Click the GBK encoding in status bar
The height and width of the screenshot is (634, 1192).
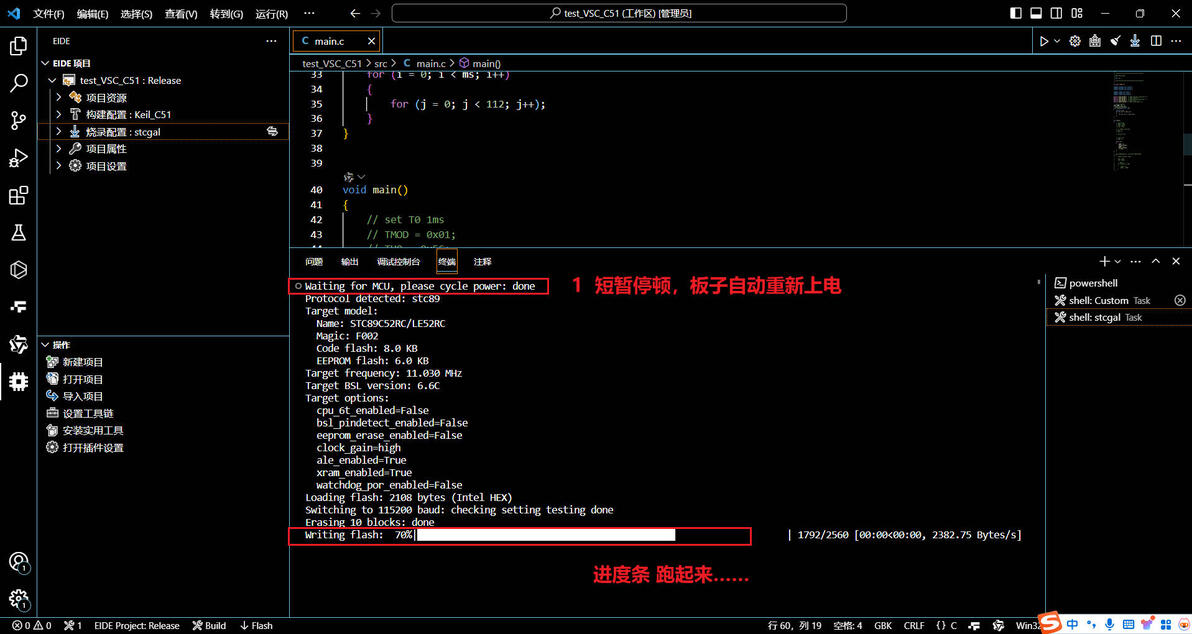tap(883, 626)
